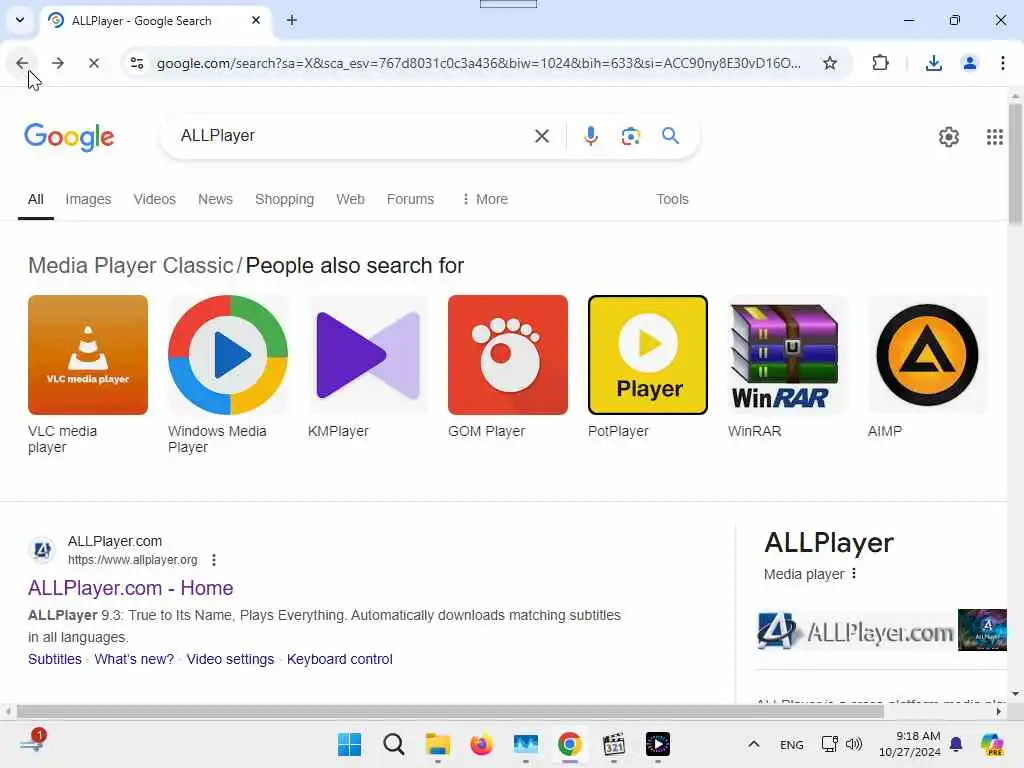Open the Video settings sitelink
The image size is (1024, 768).
click(x=231, y=660)
